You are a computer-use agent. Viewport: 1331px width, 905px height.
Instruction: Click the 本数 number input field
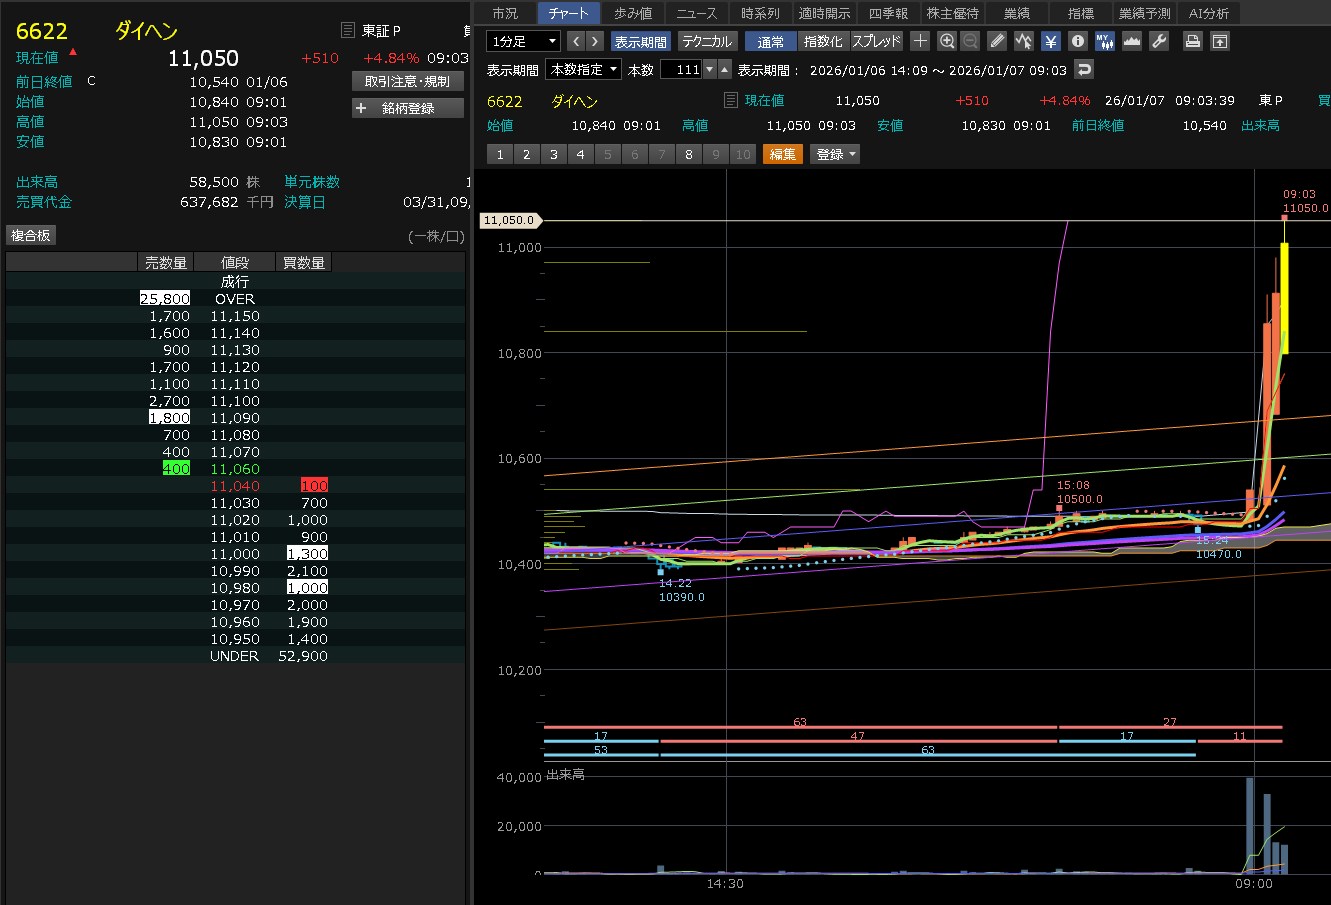click(x=680, y=69)
